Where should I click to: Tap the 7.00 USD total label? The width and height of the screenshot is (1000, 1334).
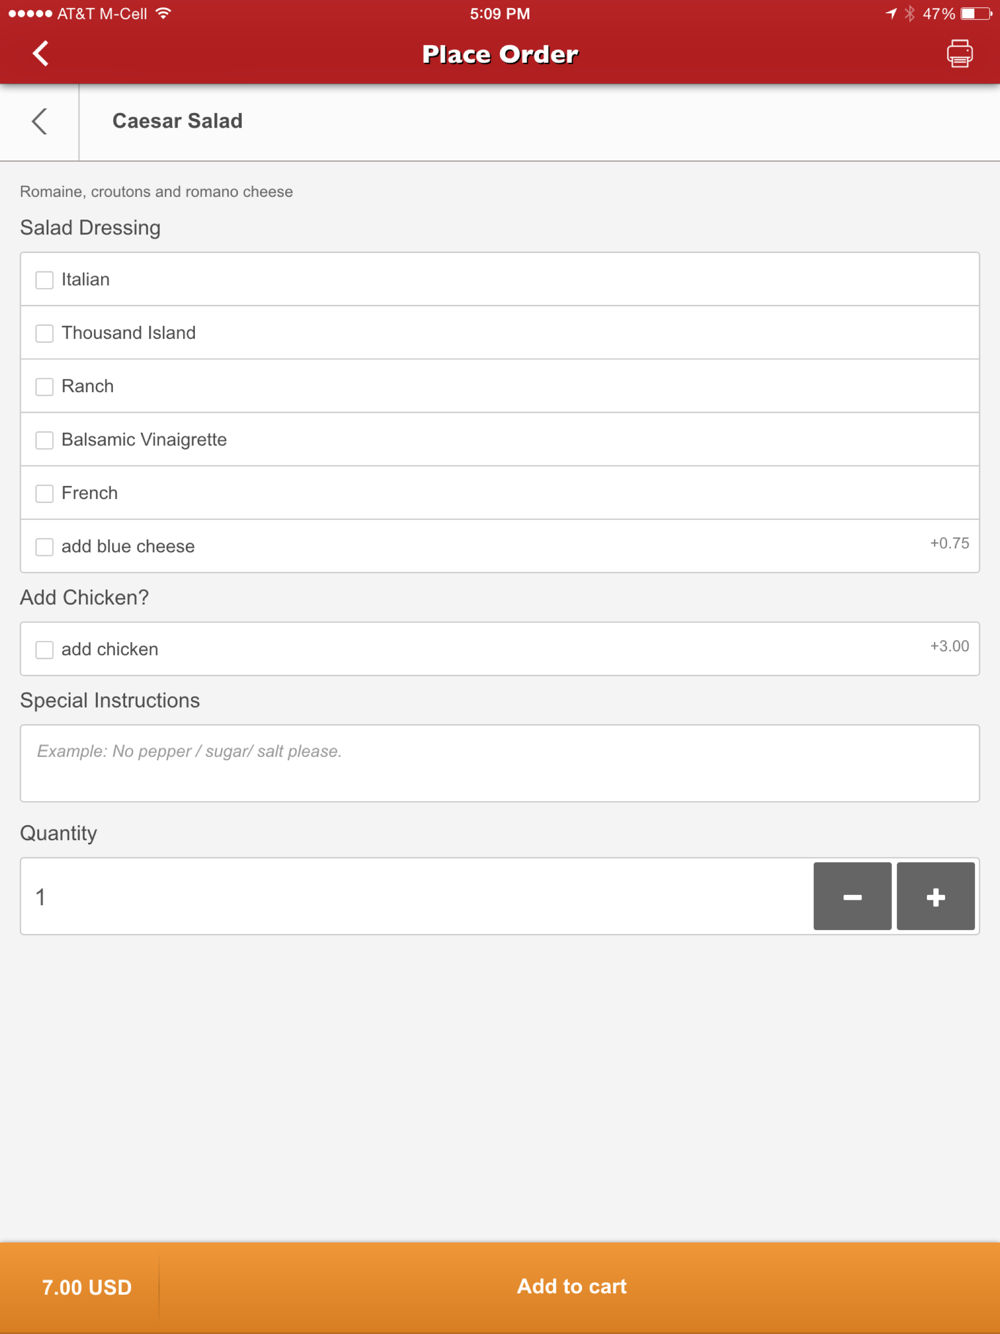point(87,1288)
